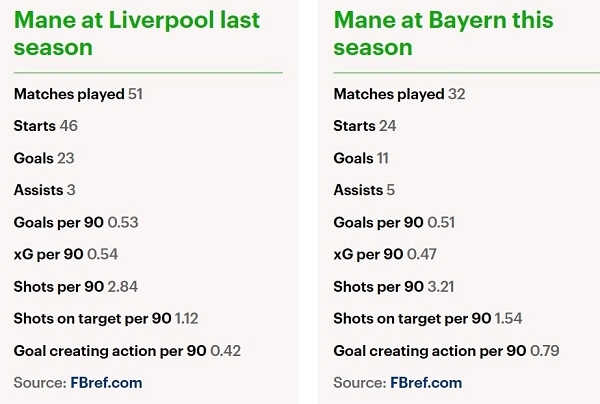Click Bayern 'xG per 90 0.47' stat
This screenshot has height=404, width=600.
point(385,254)
